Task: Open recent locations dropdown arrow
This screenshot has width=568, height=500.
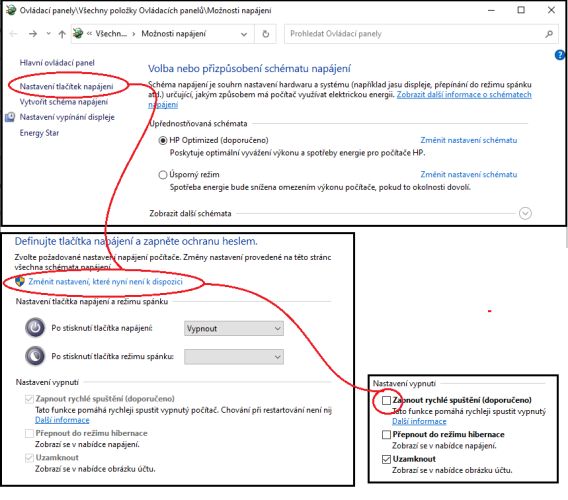Action: (x=49, y=34)
